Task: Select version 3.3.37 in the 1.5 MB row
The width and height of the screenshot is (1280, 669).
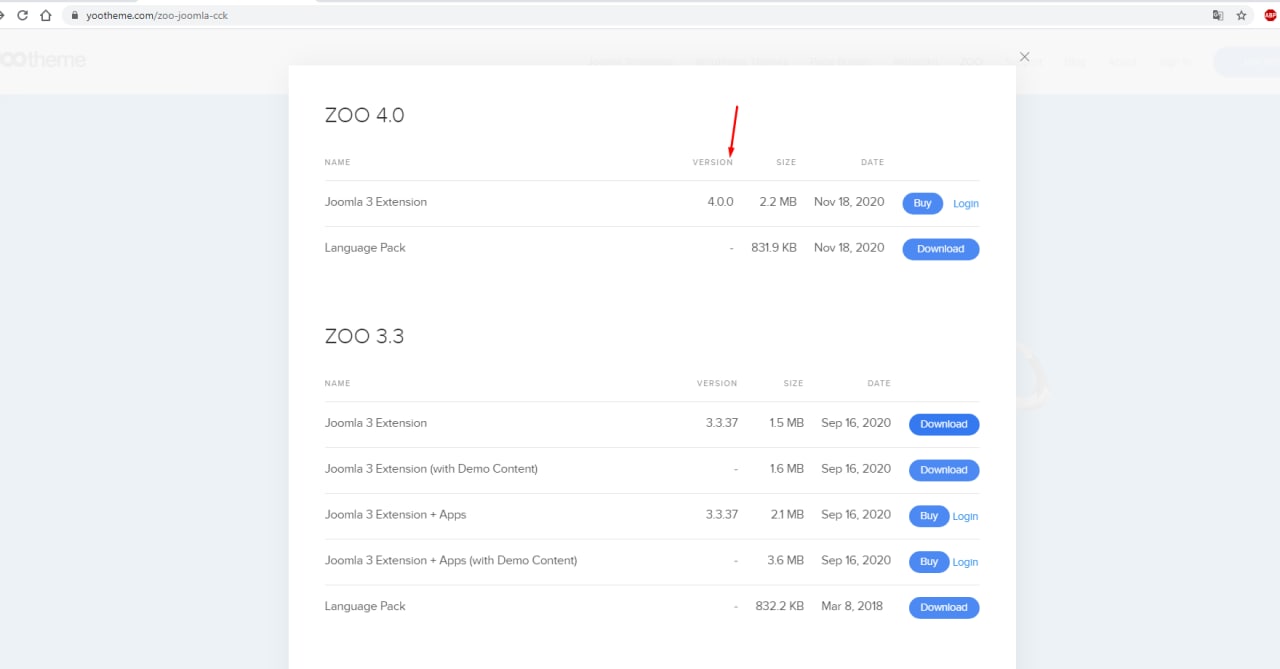Action: pyautogui.click(x=722, y=423)
